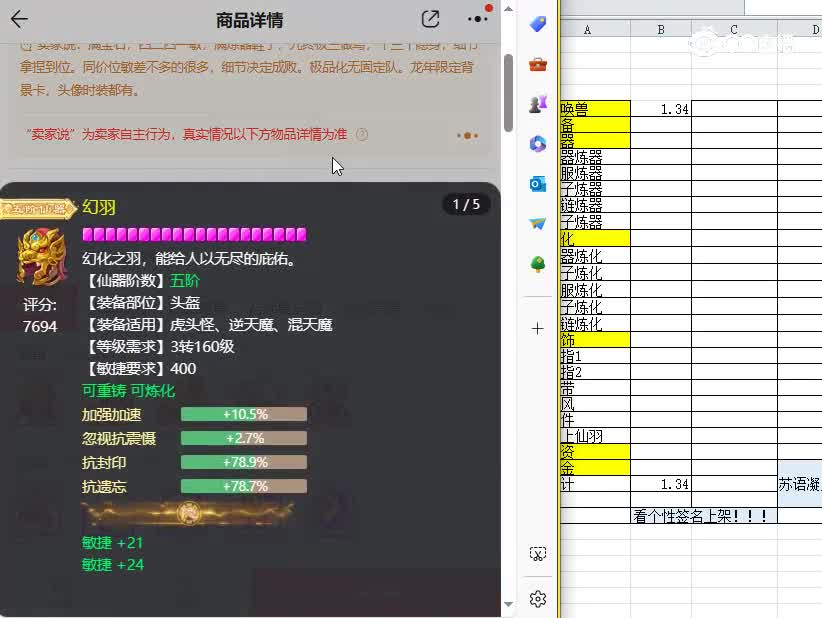Select the 器炼化 cell in column A
Screen dimensions: 822x618
pos(595,255)
